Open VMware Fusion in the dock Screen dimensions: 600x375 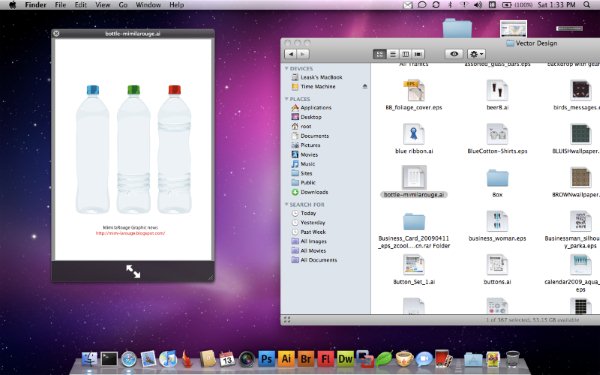tap(365, 359)
